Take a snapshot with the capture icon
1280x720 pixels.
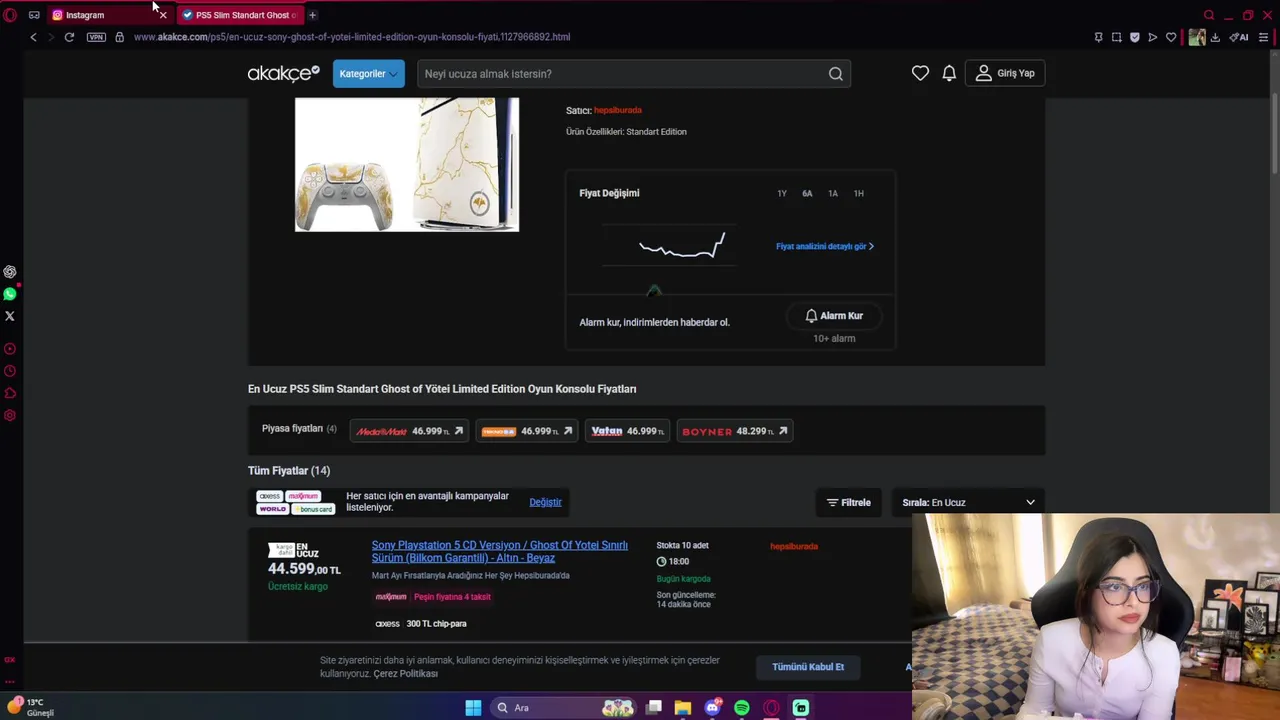click(x=1116, y=37)
